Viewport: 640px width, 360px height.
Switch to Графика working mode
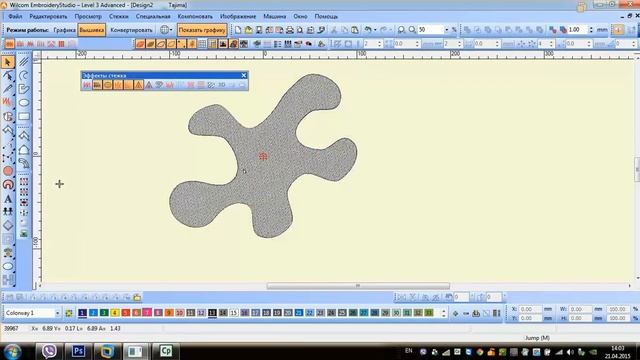point(64,30)
